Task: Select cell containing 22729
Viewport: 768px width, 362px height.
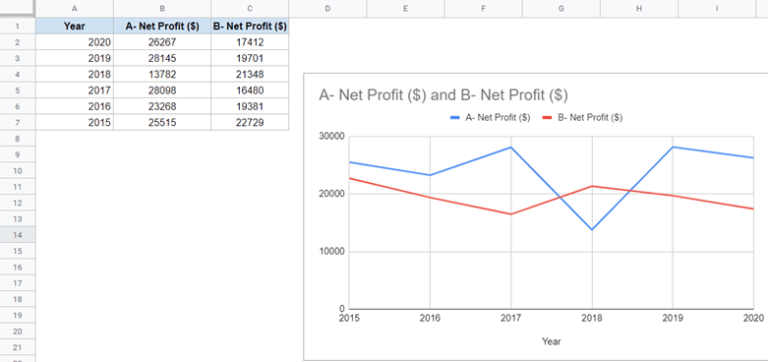Action: 250,122
